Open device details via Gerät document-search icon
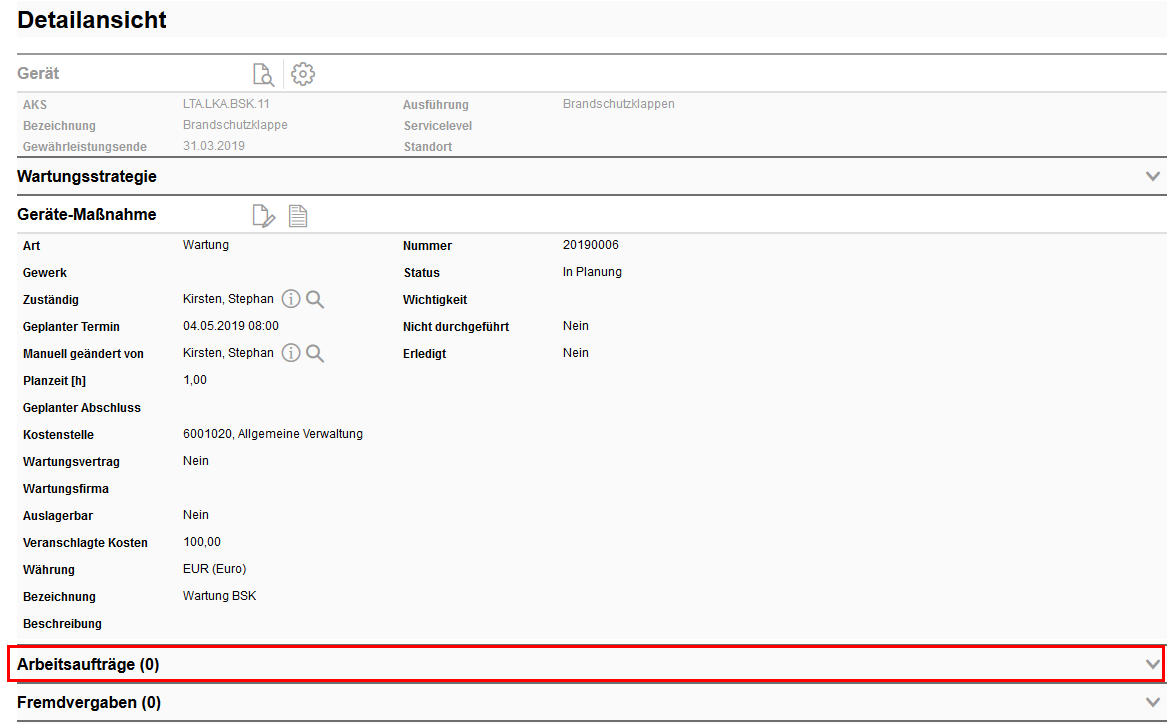Screen dimensions: 1167x724 263,74
